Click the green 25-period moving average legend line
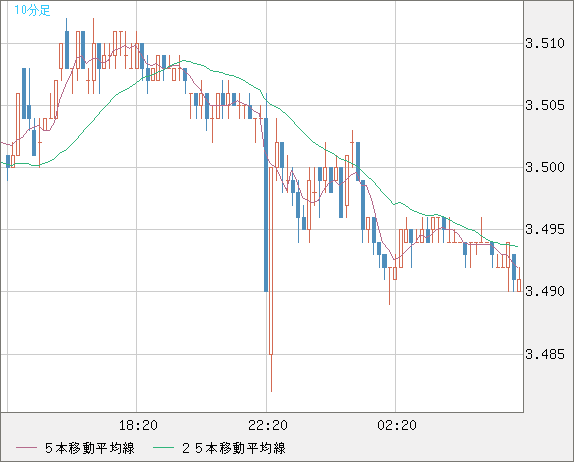The width and height of the screenshot is (574, 462). click(x=163, y=448)
